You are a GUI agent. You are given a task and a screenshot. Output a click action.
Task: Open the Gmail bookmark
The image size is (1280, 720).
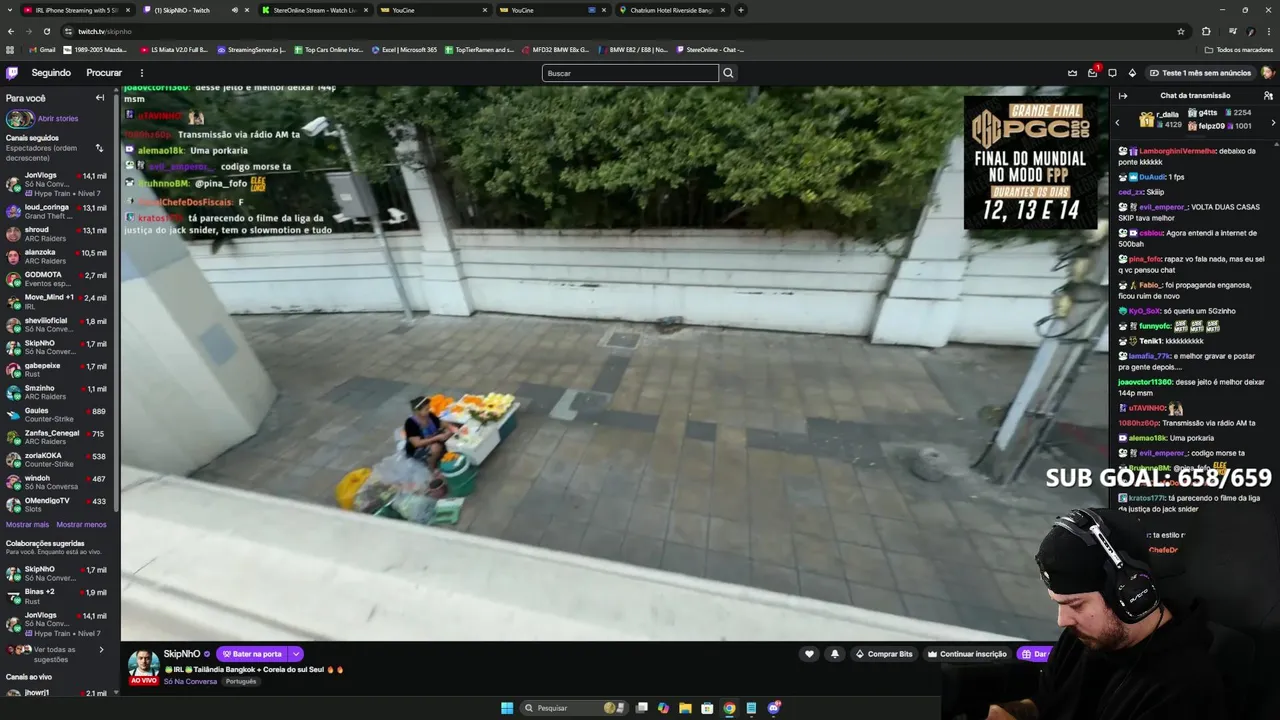pyautogui.click(x=42, y=49)
